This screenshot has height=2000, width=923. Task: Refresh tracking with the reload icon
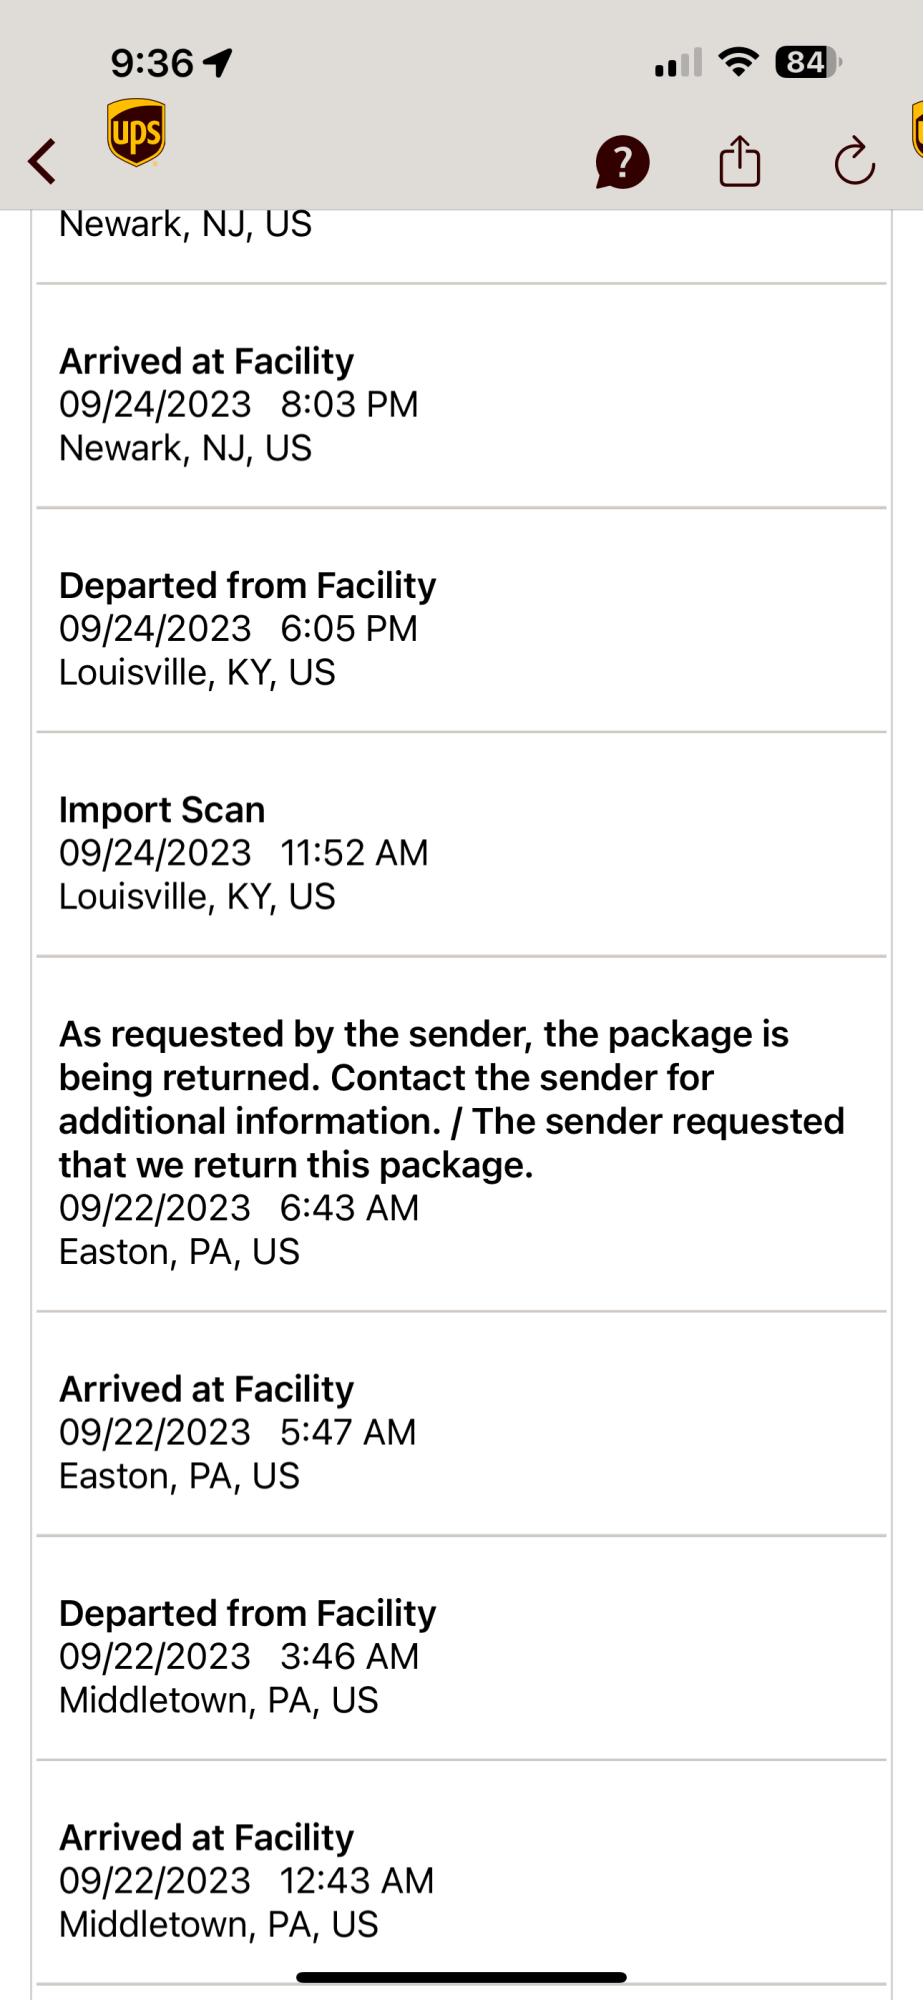[855, 161]
